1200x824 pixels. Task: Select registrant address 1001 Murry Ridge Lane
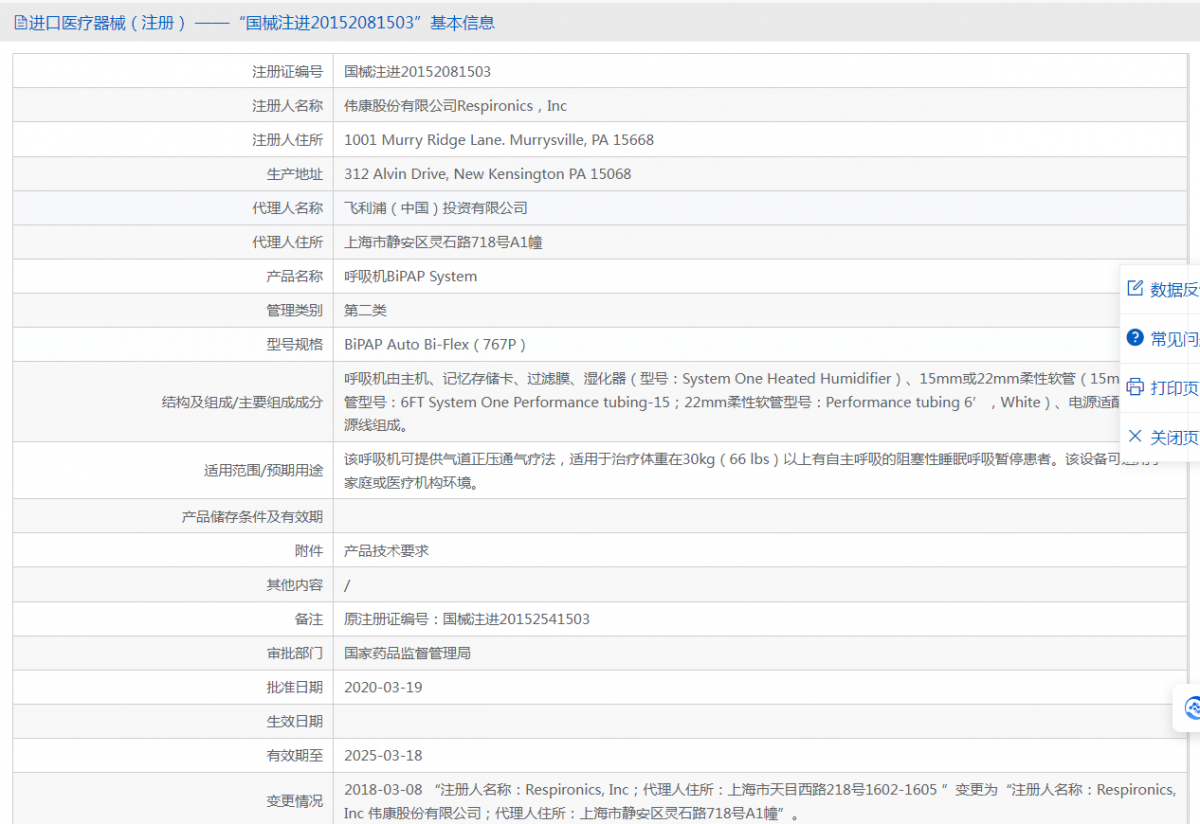tap(499, 140)
